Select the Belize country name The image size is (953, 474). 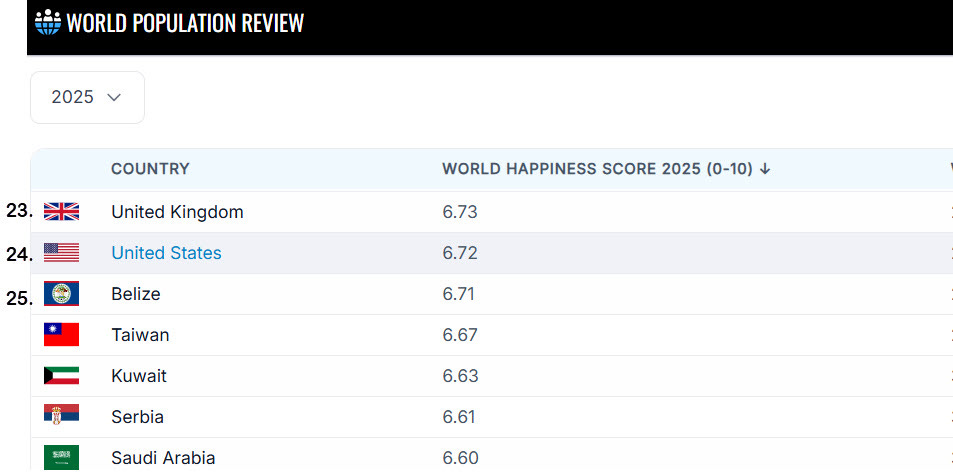click(136, 294)
